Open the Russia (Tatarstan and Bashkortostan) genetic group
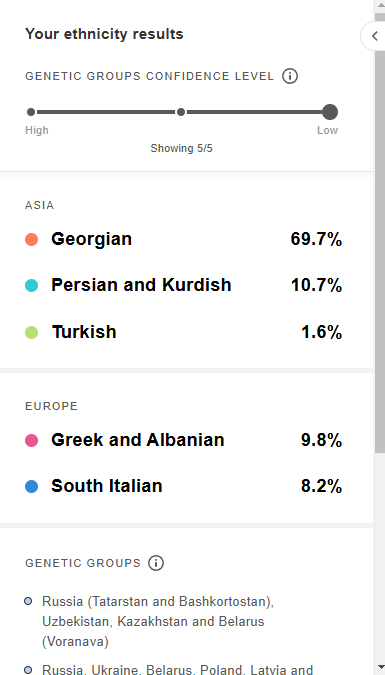 click(x=158, y=621)
